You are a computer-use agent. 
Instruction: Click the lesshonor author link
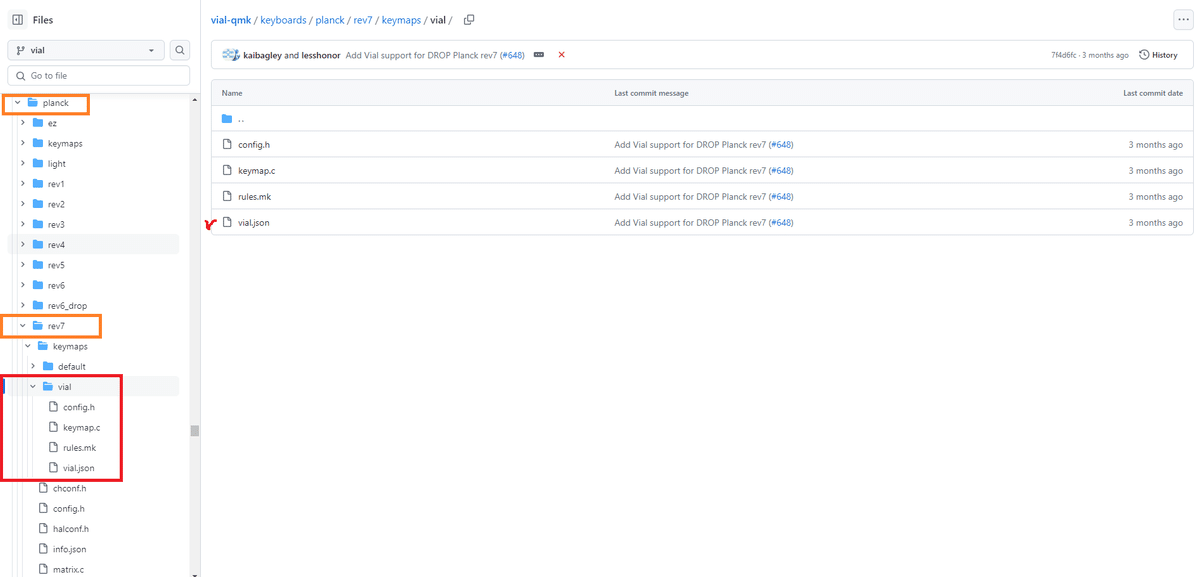tap(320, 55)
